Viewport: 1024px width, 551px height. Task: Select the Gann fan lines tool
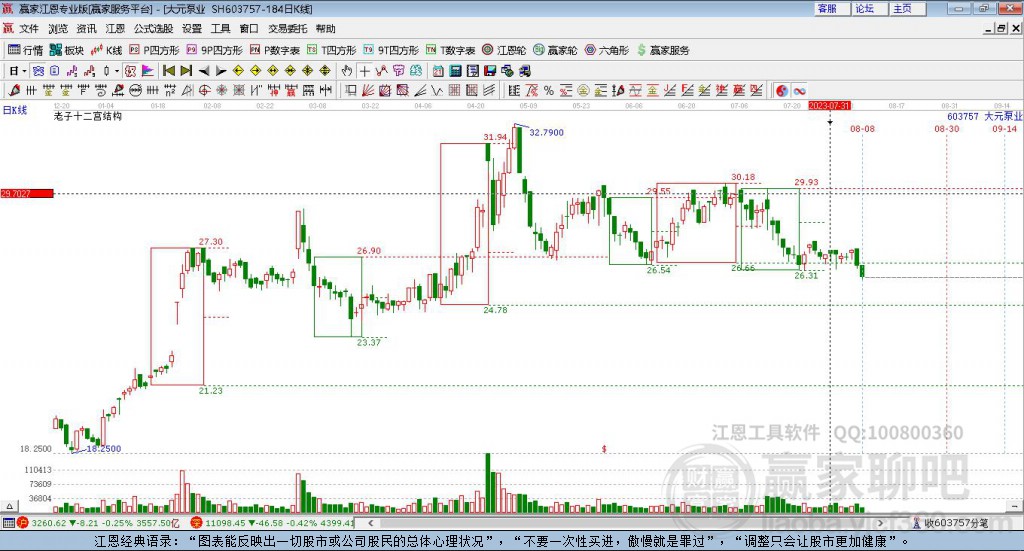pos(367,90)
